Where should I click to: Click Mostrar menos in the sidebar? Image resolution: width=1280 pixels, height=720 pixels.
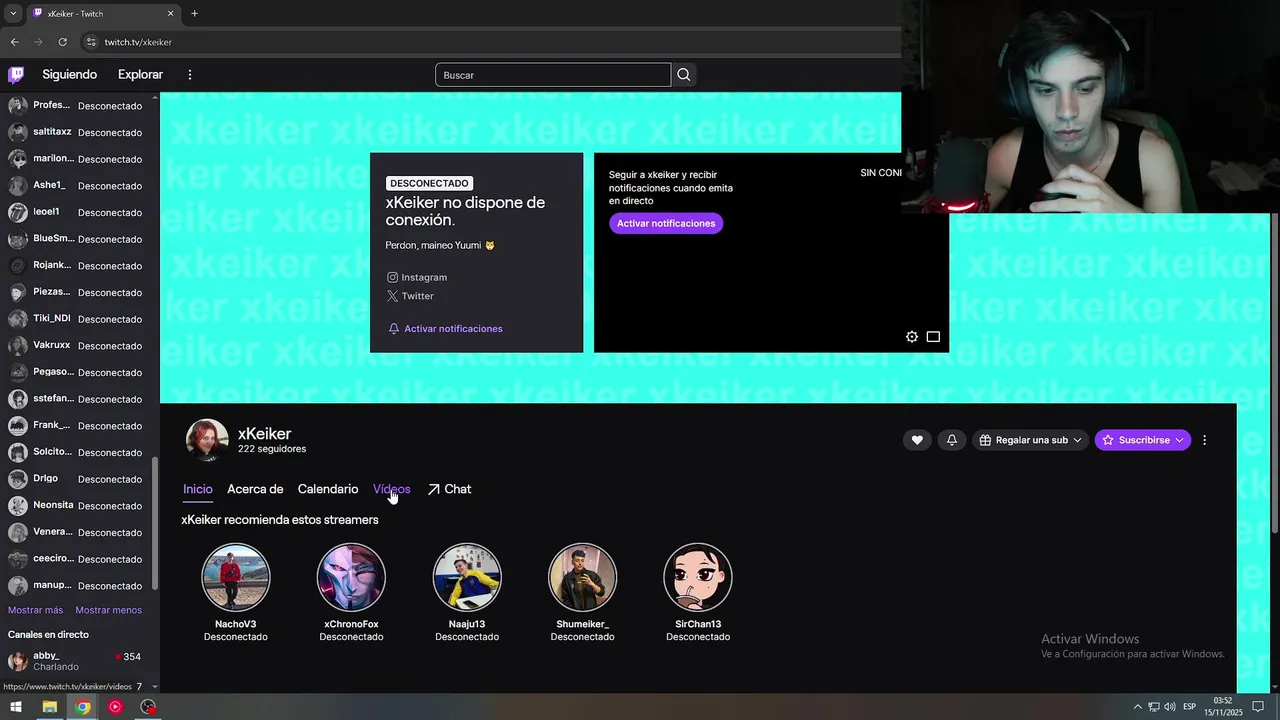pyautogui.click(x=108, y=610)
